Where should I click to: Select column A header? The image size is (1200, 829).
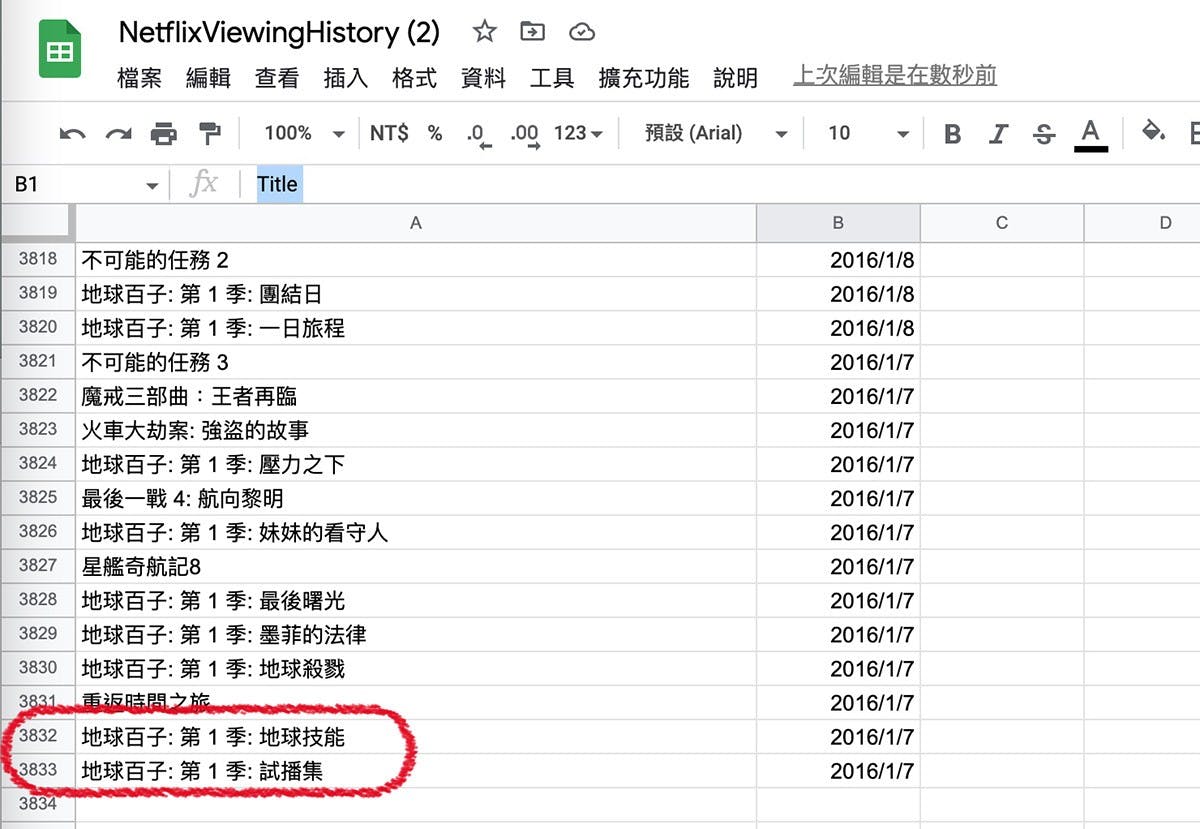(416, 223)
